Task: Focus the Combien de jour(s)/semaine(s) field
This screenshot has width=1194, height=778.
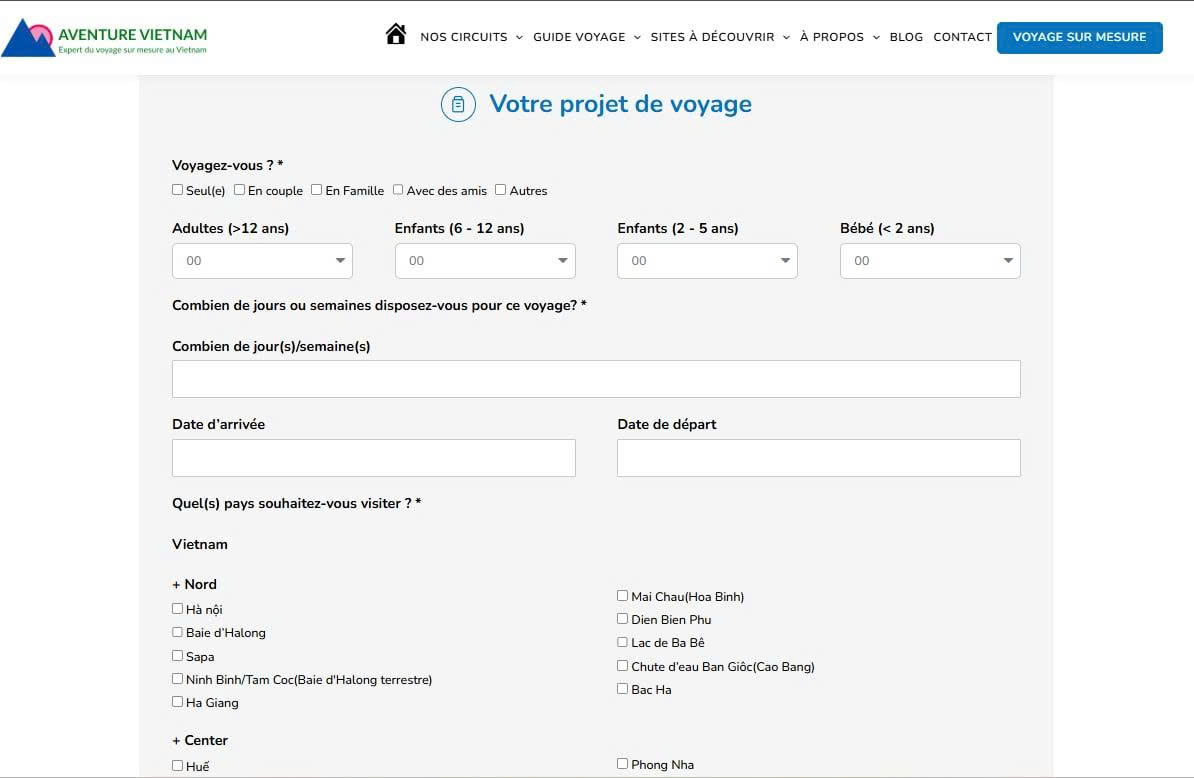Action: click(596, 379)
